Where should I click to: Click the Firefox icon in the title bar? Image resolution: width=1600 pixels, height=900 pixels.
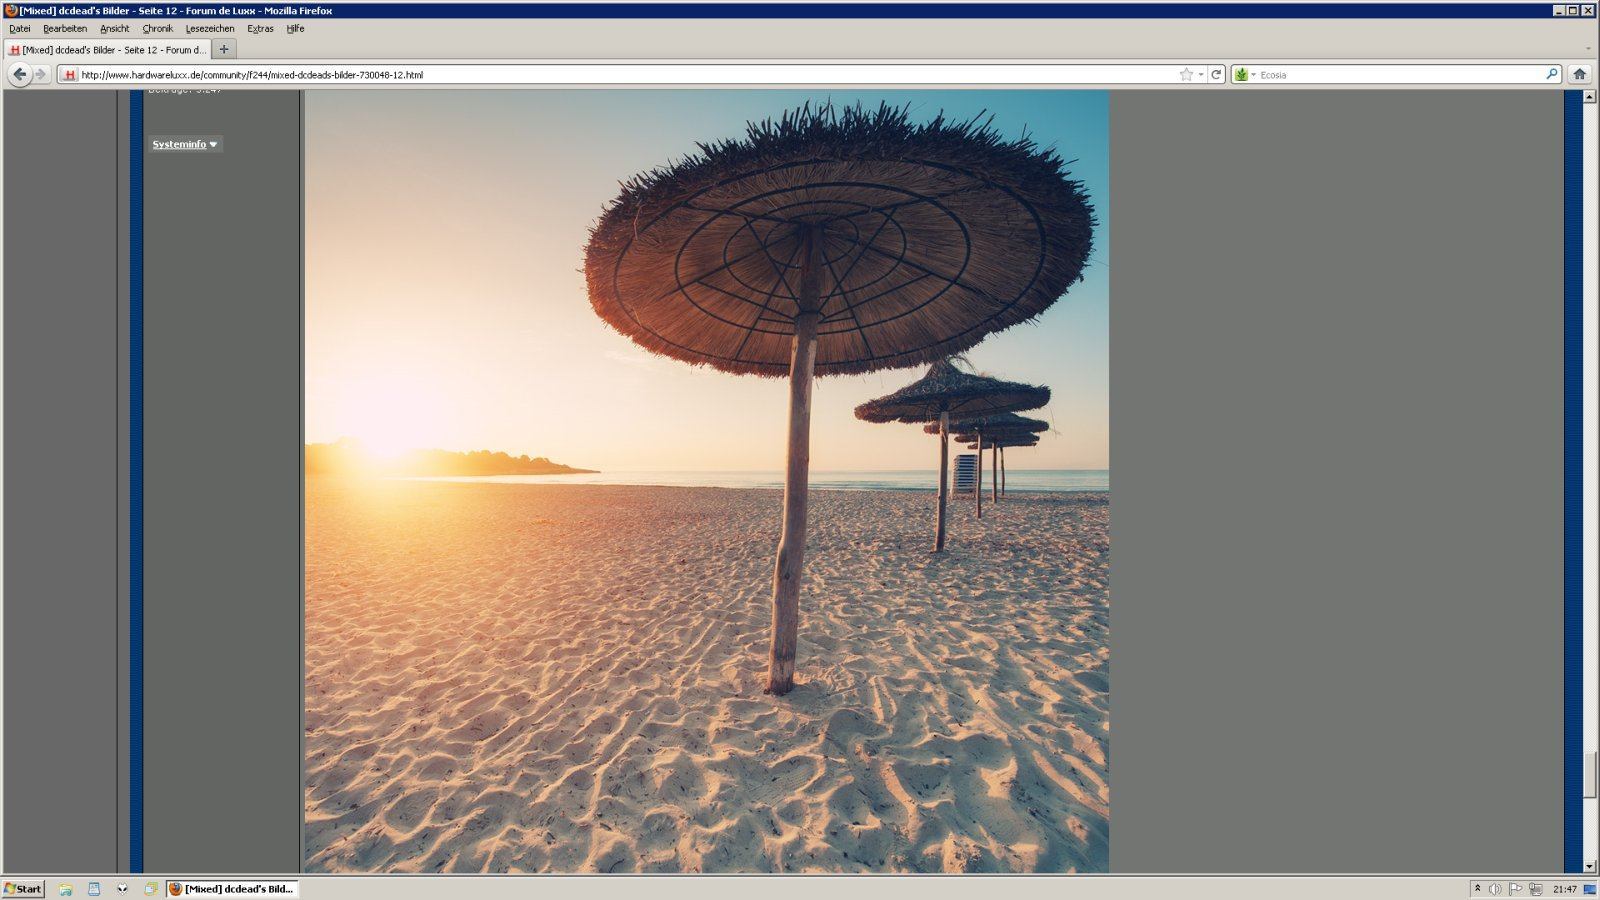click(11, 10)
